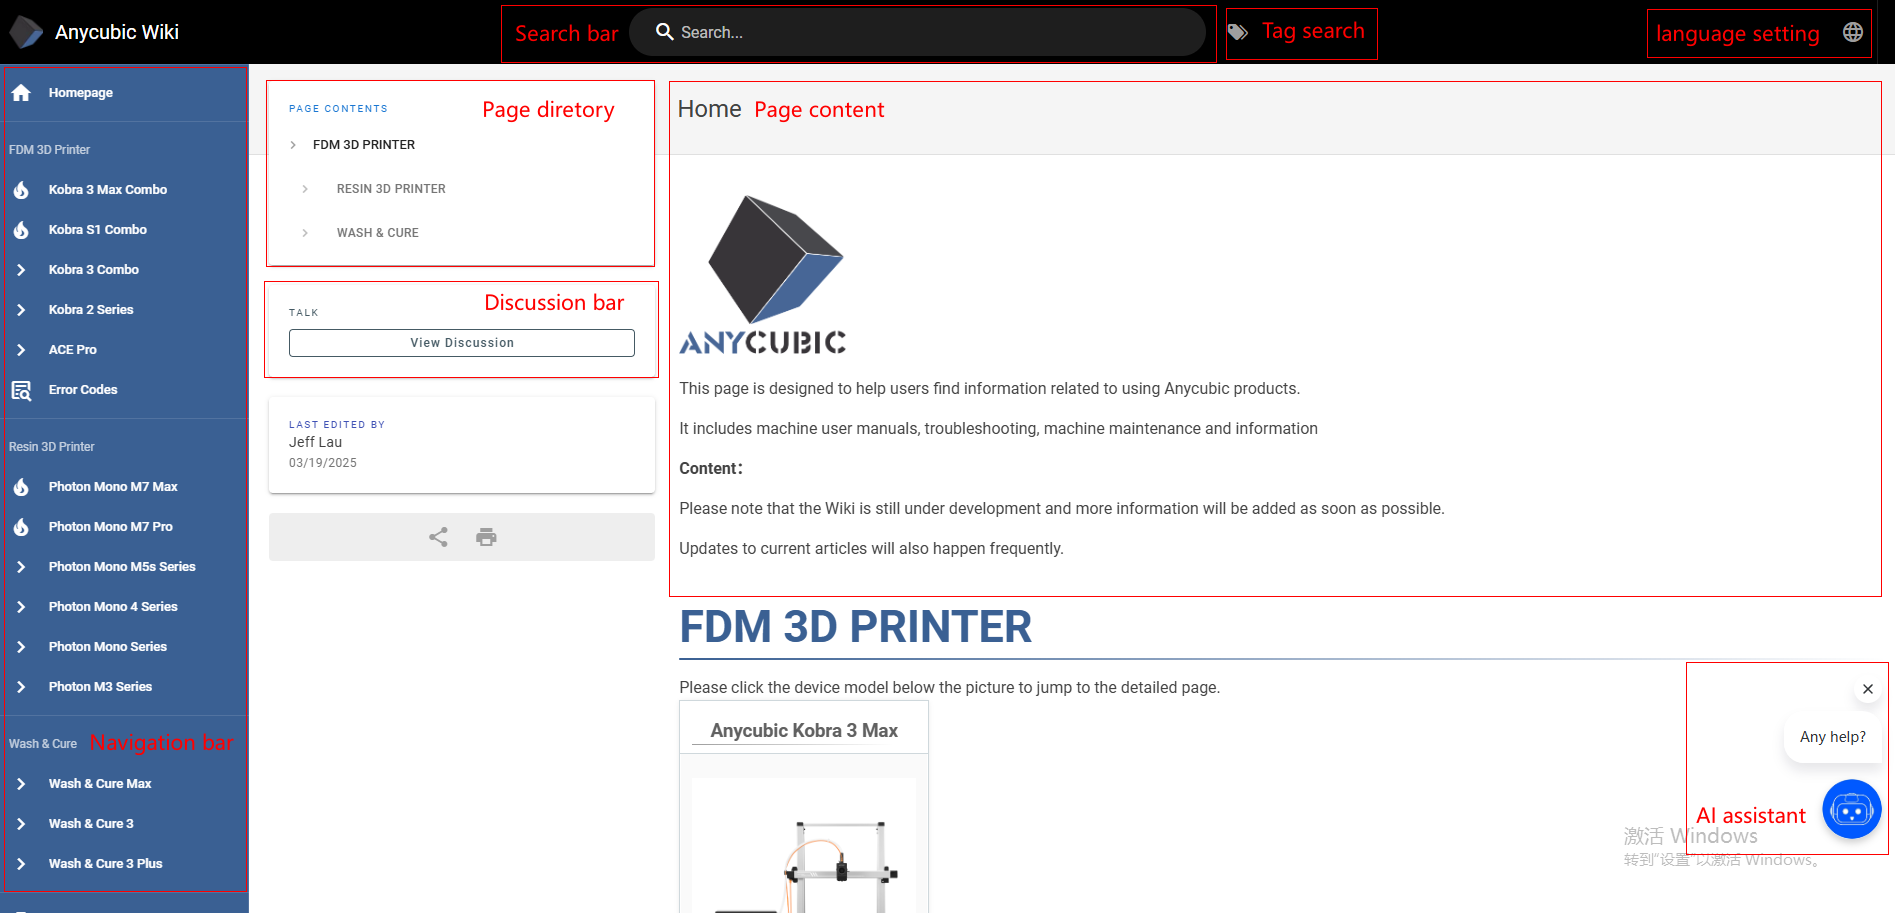Click the Home page title
Viewport: 1895px width, 913px height.
tap(710, 109)
